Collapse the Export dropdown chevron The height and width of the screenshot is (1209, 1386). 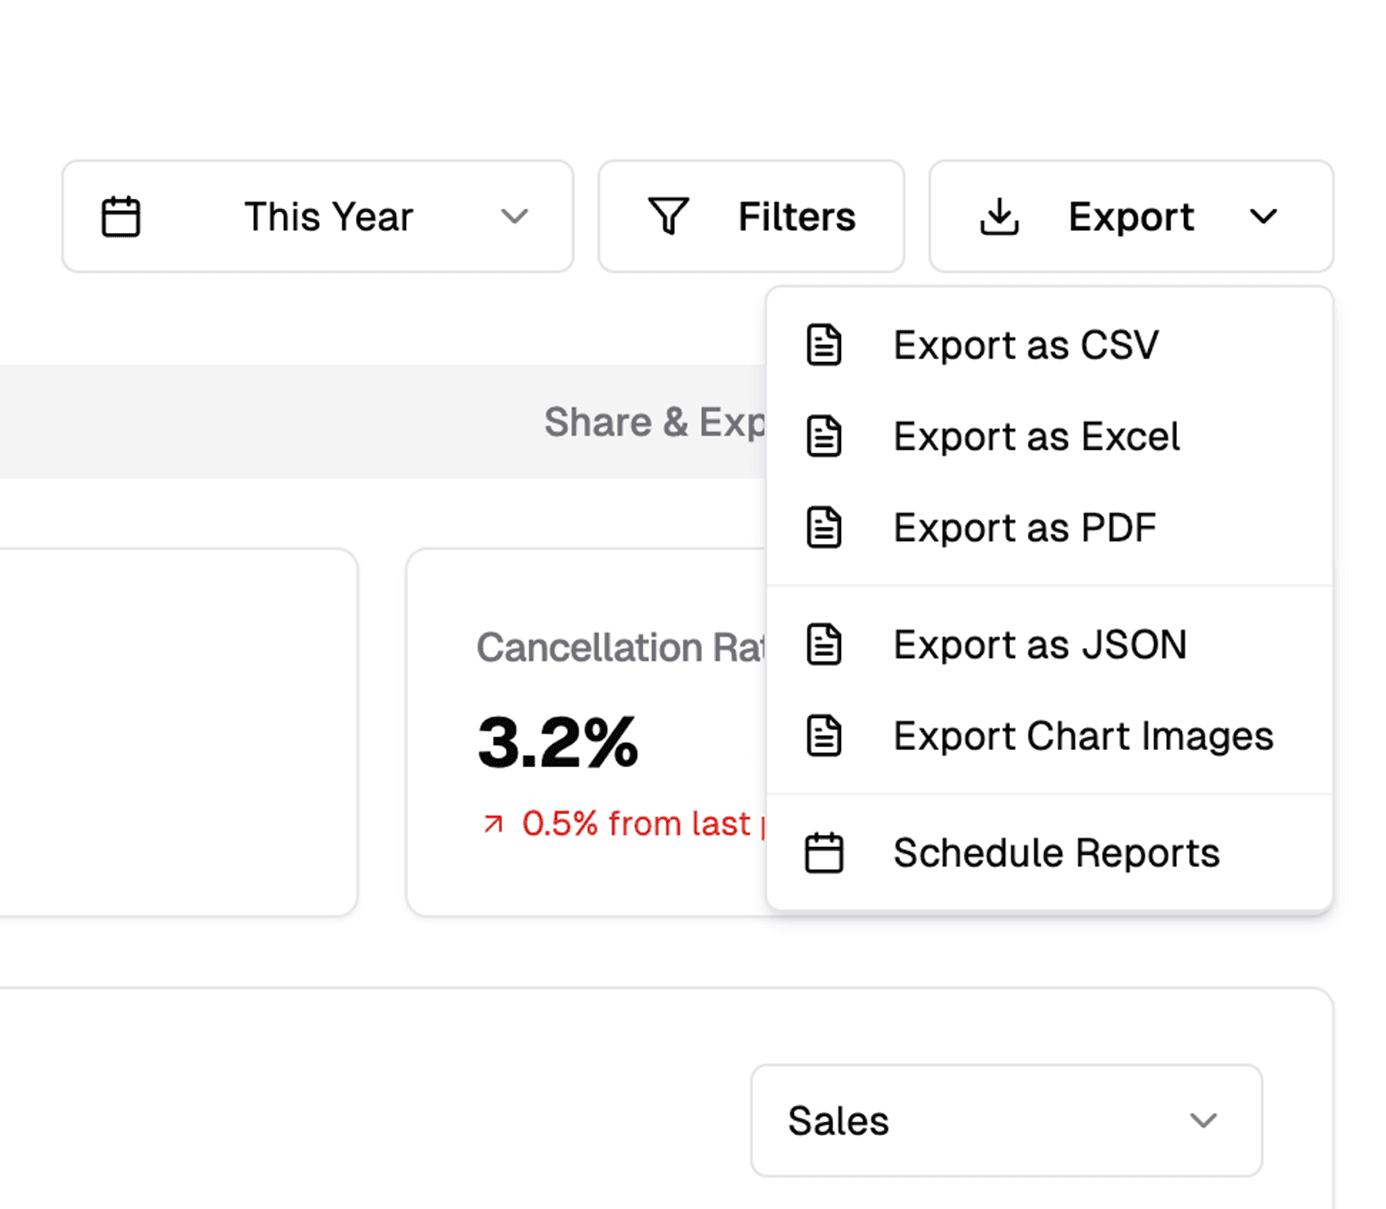pyautogui.click(x=1264, y=216)
